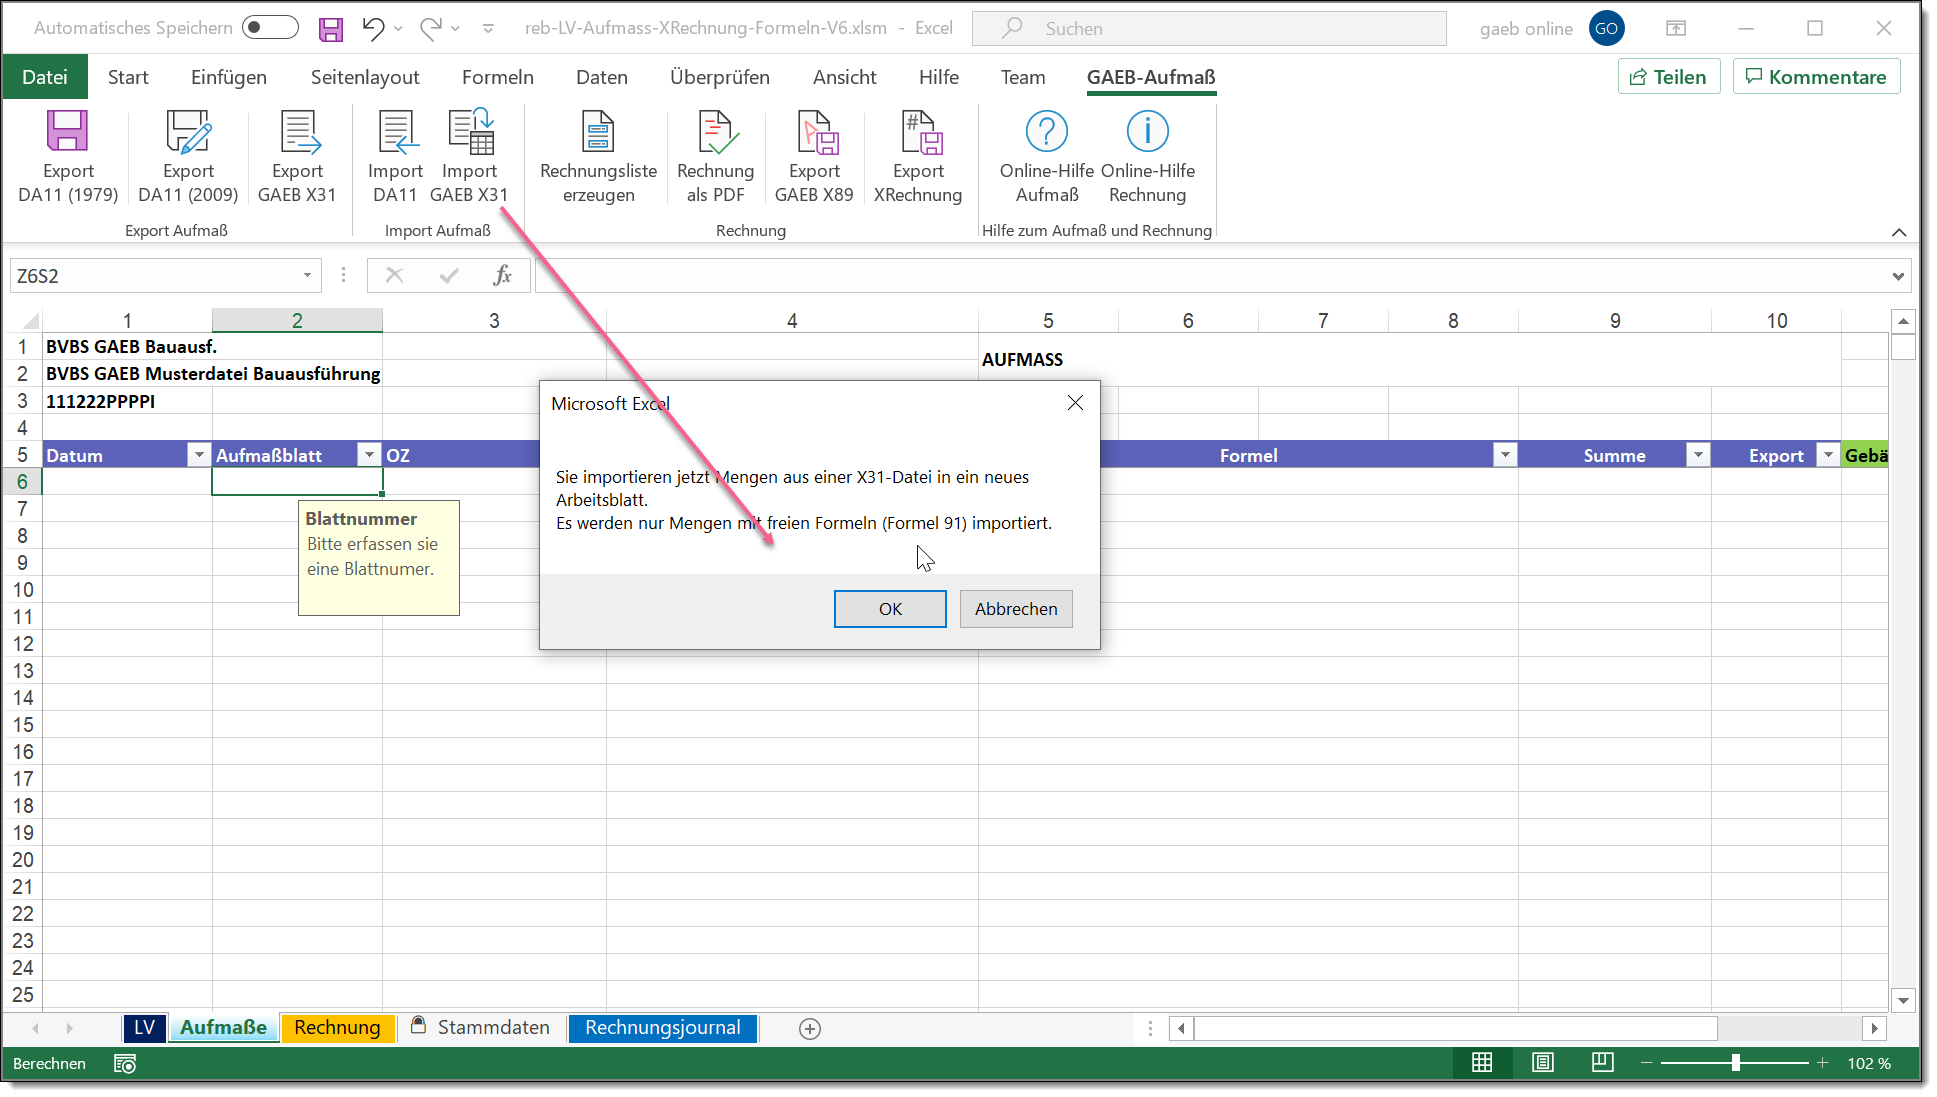This screenshot has width=1937, height=1097.
Task: Switch to Page Layout view in status bar
Action: coord(1543,1063)
